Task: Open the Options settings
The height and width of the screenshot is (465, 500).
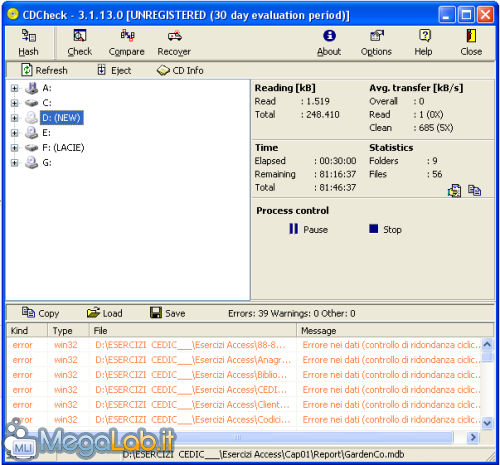Action: 376,43
